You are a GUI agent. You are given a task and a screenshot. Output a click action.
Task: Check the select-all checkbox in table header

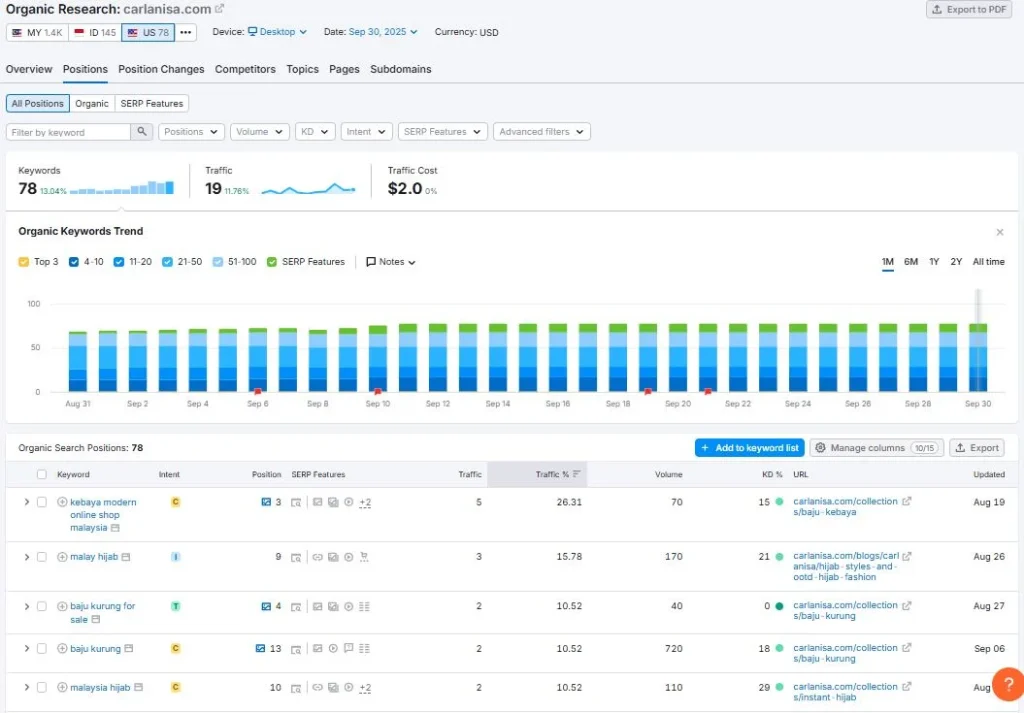click(42, 475)
